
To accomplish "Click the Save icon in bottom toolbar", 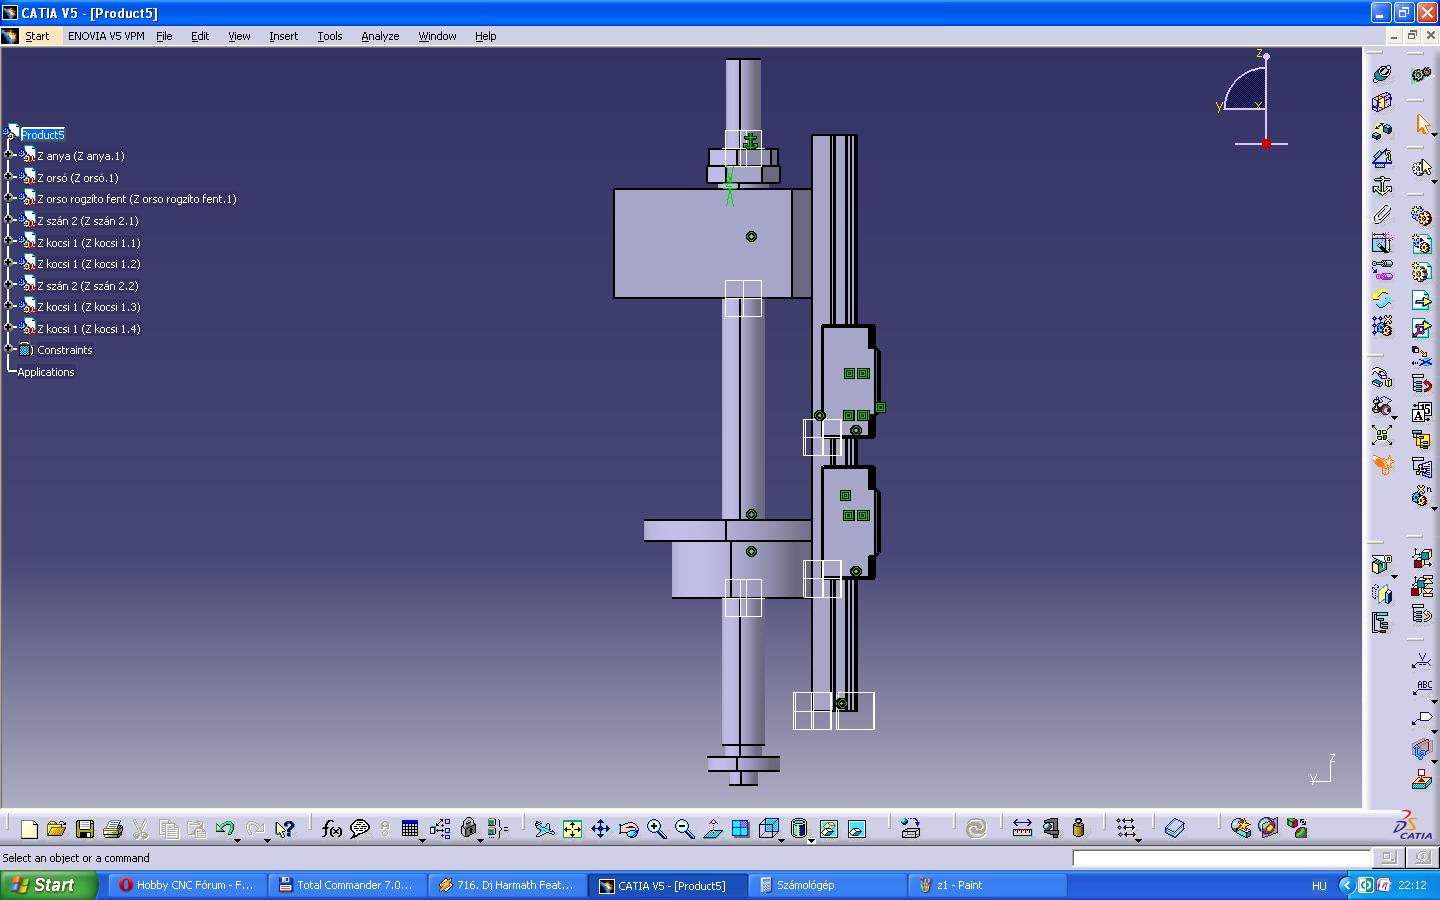I will (85, 829).
